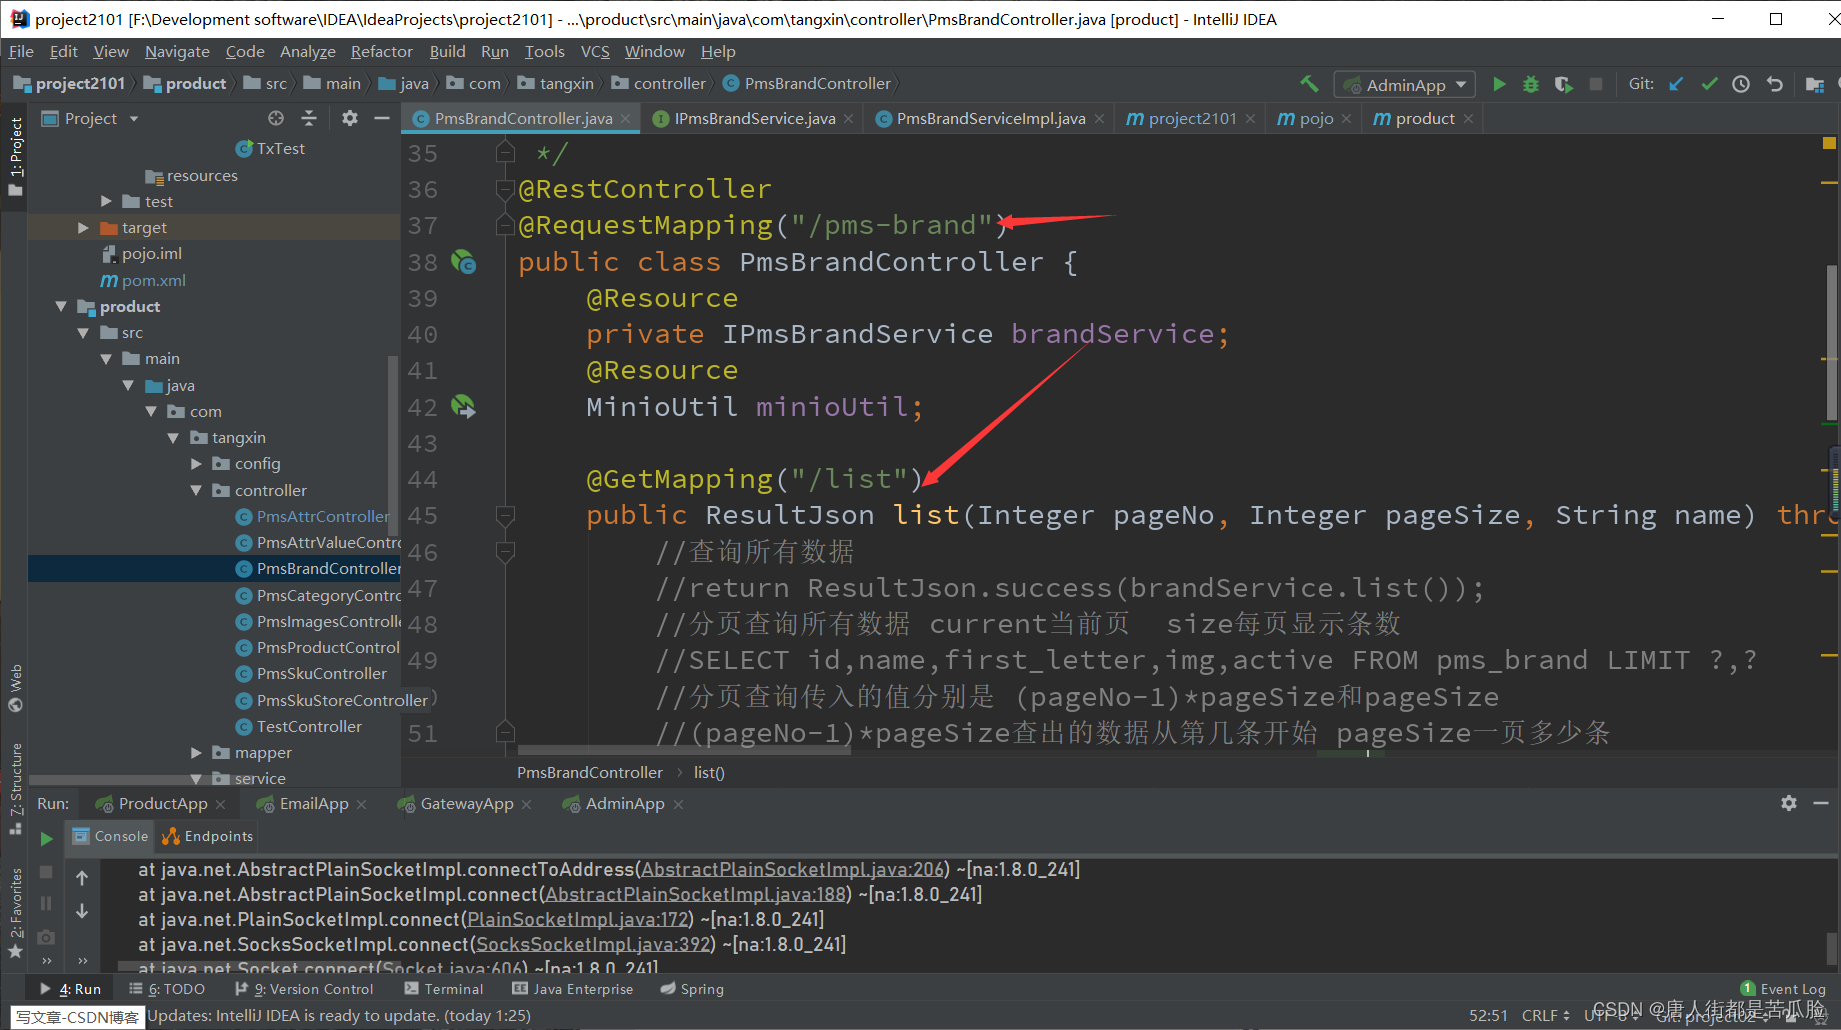Open the VCS menu
The height and width of the screenshot is (1030, 1841).
coord(595,52)
